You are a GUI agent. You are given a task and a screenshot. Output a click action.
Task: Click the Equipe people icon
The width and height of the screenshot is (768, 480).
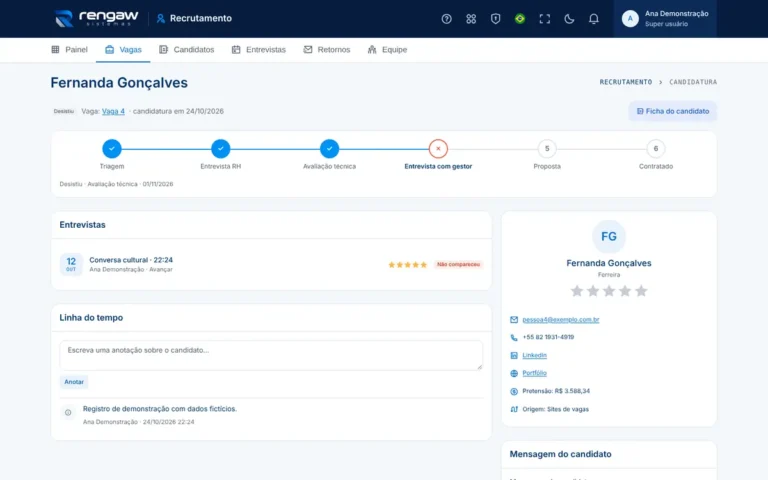pos(372,49)
